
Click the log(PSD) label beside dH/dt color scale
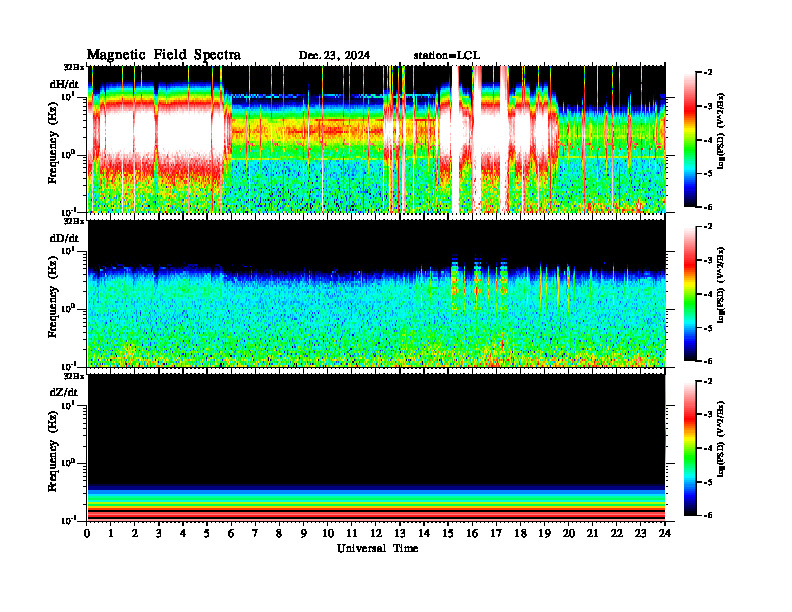[720, 131]
